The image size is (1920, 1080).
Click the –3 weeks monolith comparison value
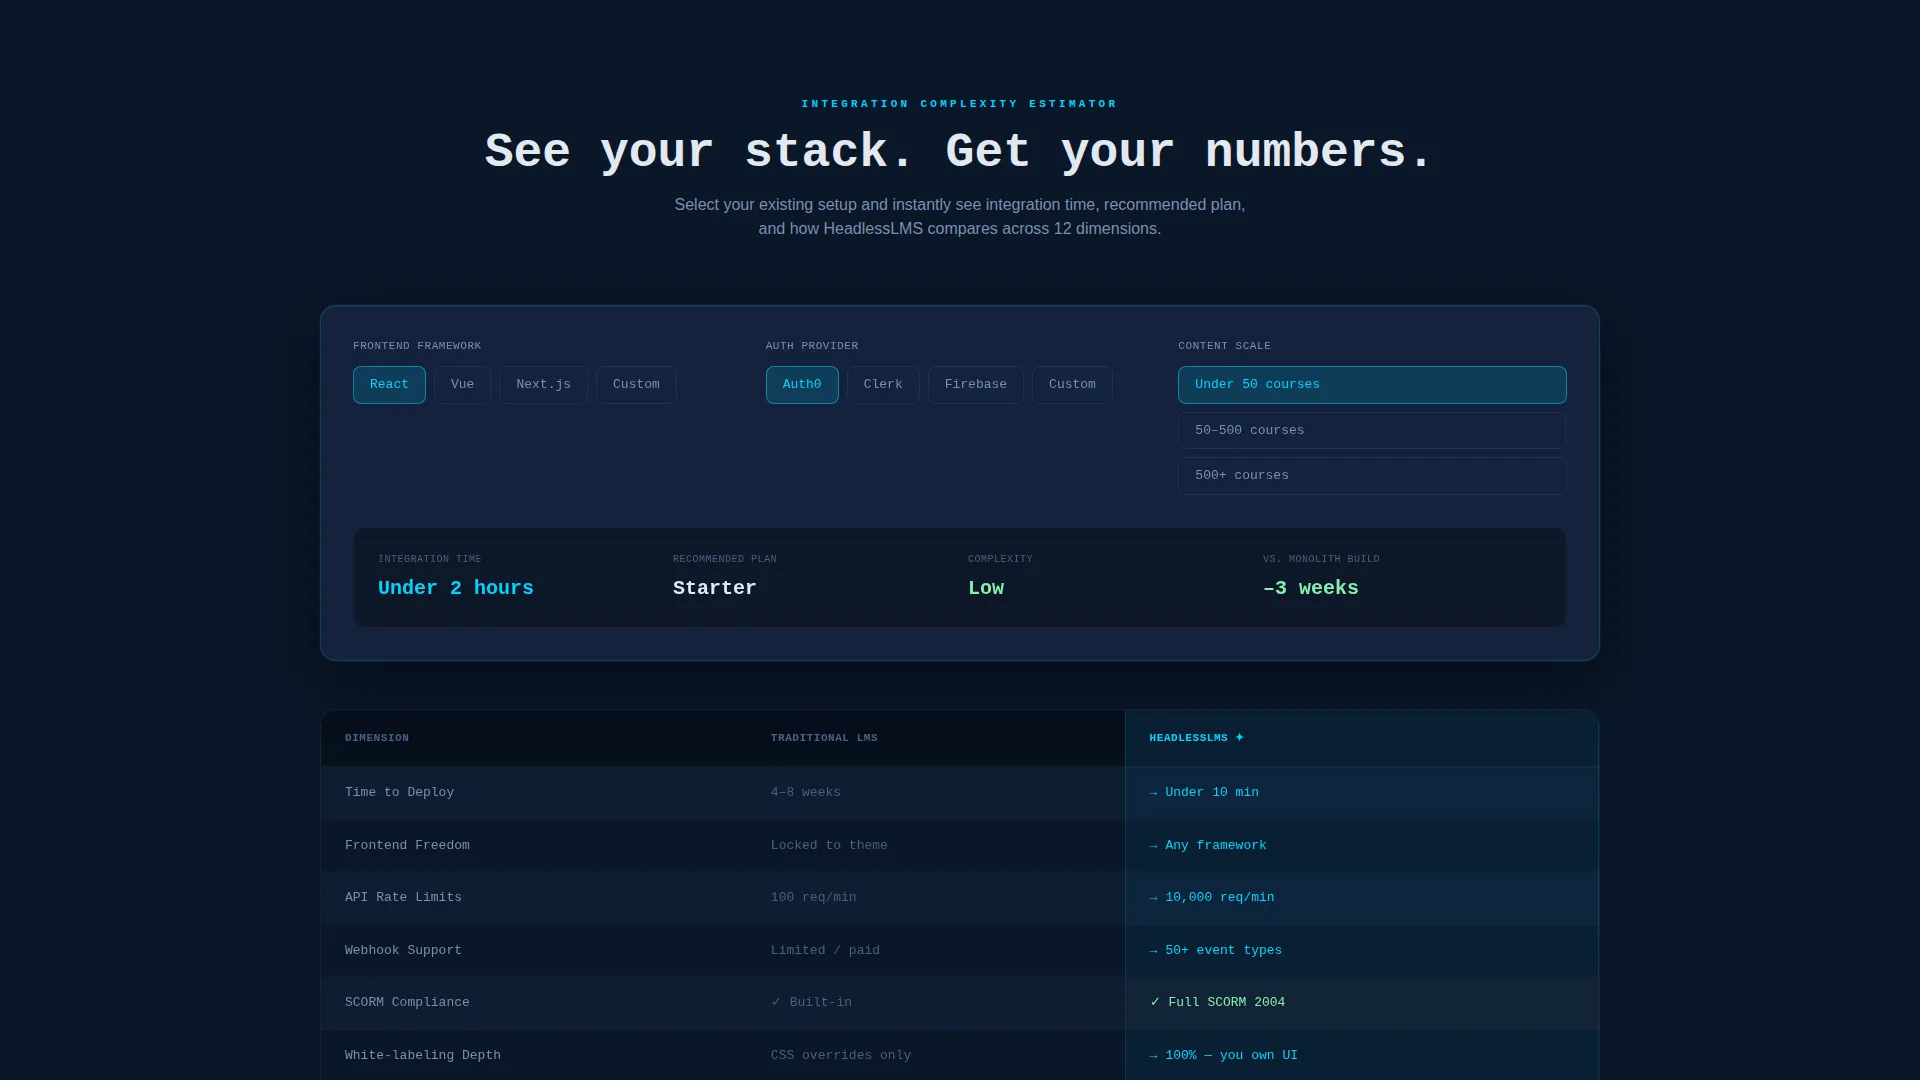(x=1311, y=588)
